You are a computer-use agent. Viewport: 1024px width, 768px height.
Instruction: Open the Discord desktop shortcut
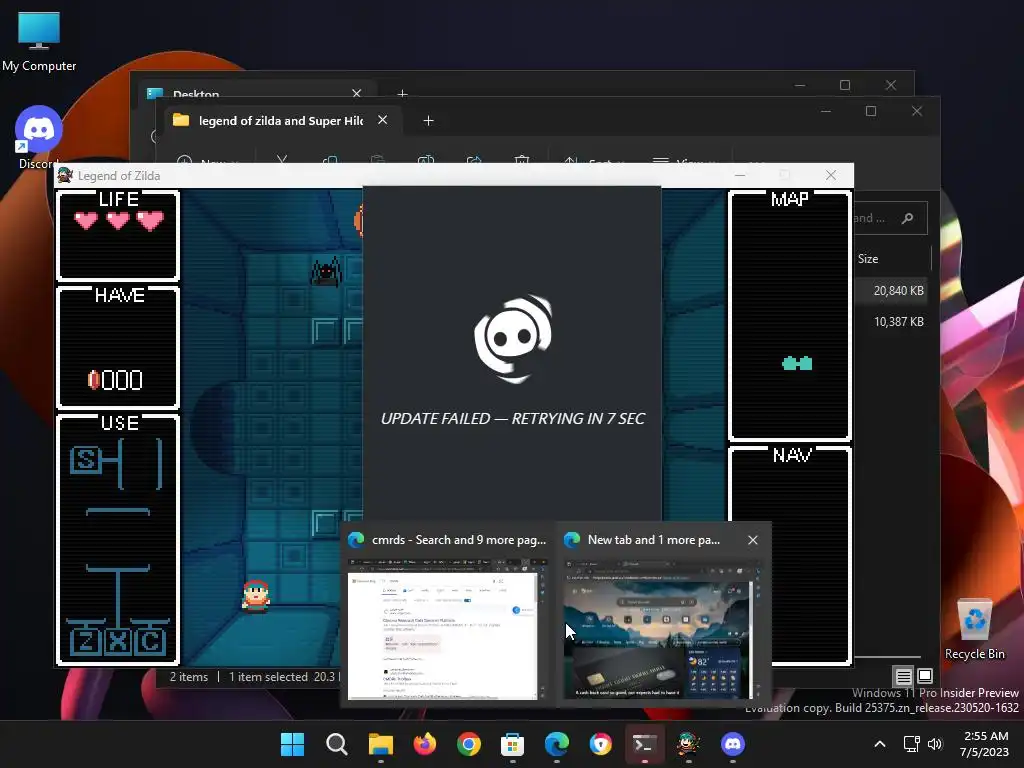pos(39,137)
